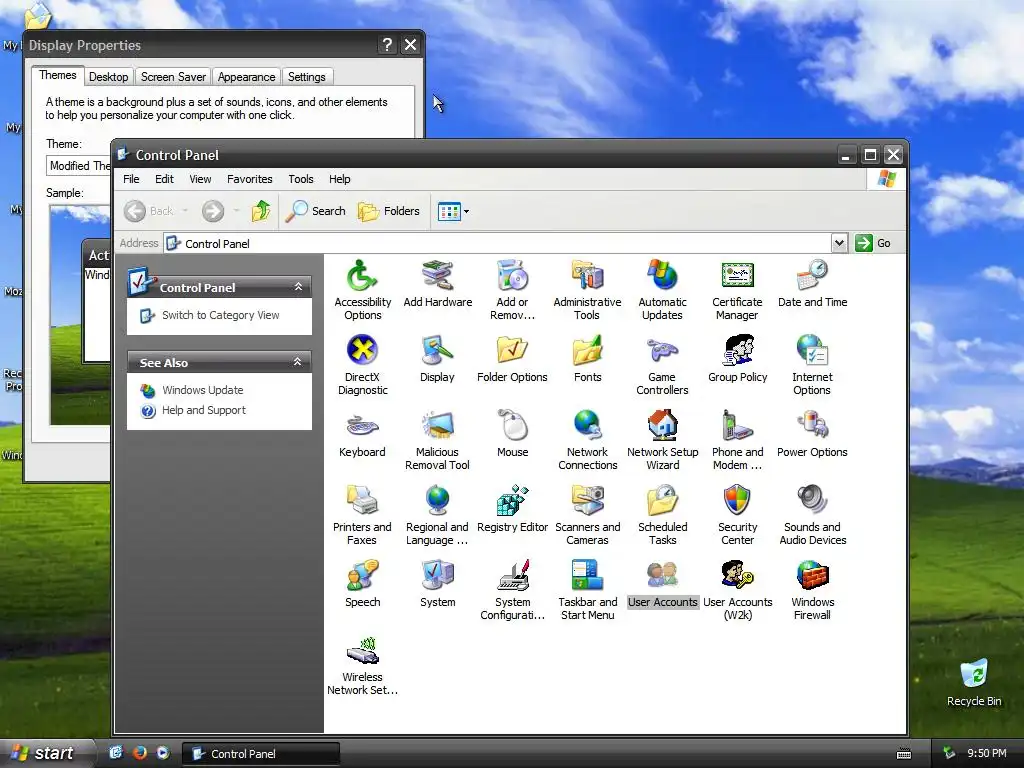Open the Tools menu
Viewport: 1024px width, 768px height.
pyautogui.click(x=301, y=179)
